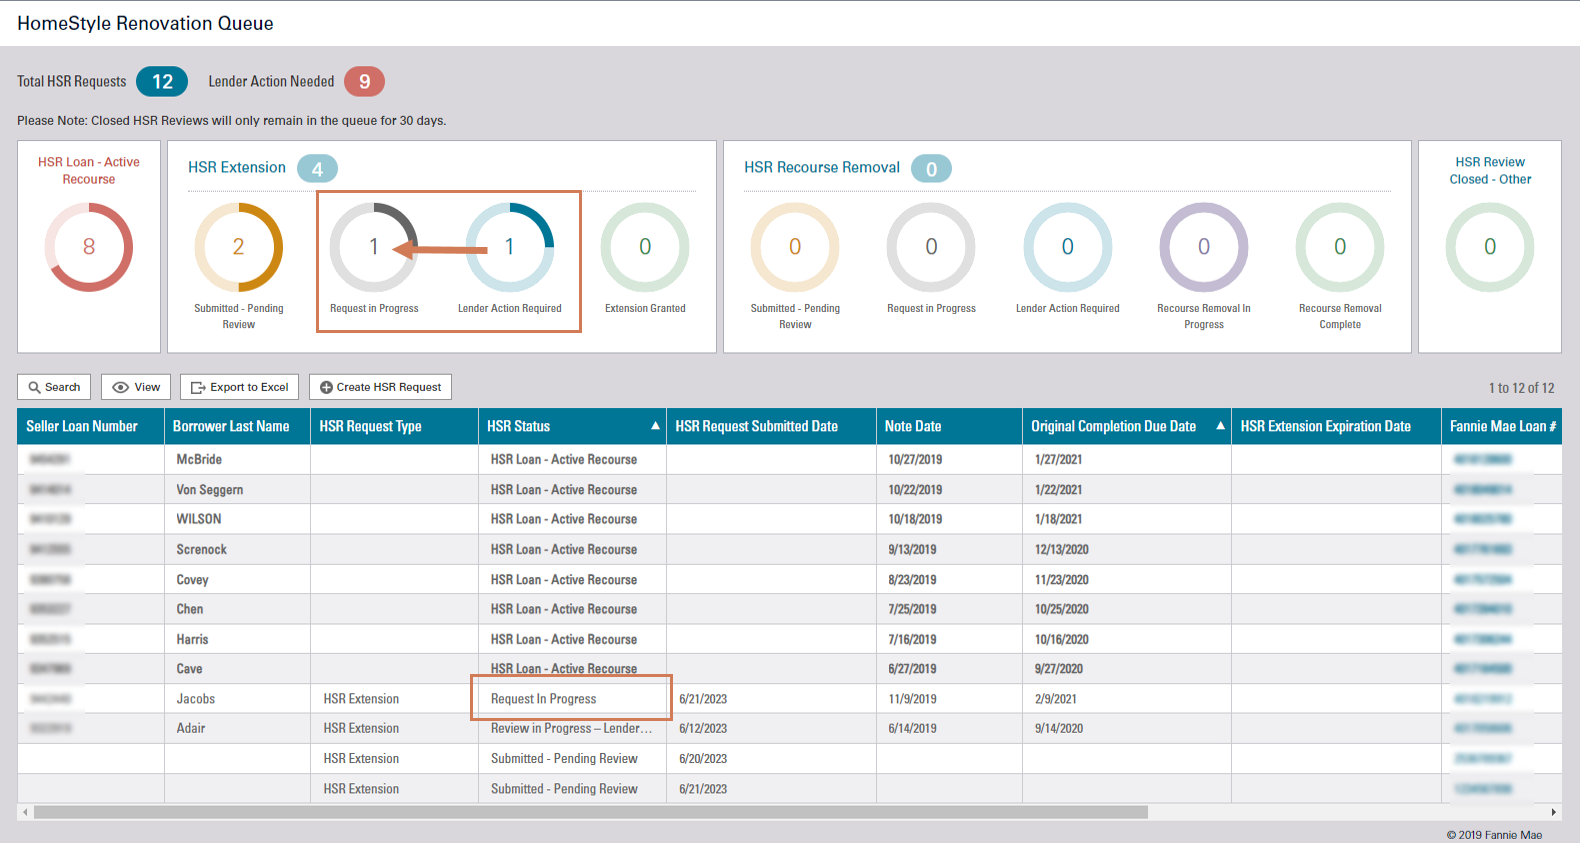Image resolution: width=1580 pixels, height=843 pixels.
Task: Click HSR Request Submitted Date header
Action: tap(756, 426)
